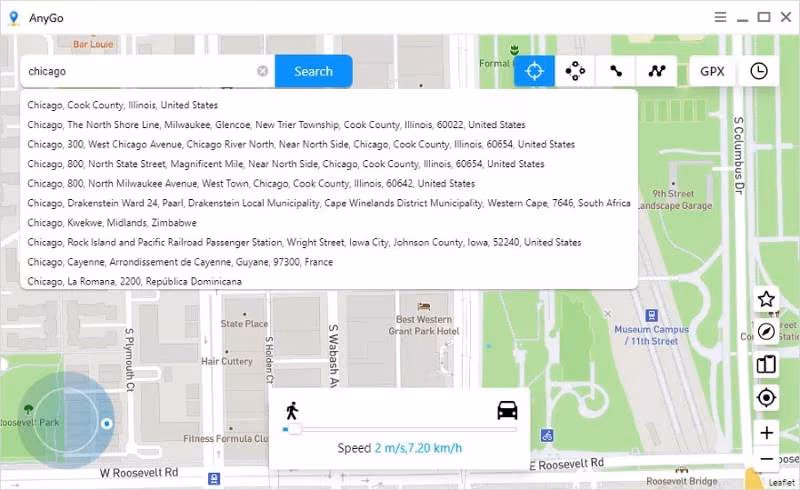The width and height of the screenshot is (800, 490).
Task: Open favorites with the star icon
Action: (766, 299)
